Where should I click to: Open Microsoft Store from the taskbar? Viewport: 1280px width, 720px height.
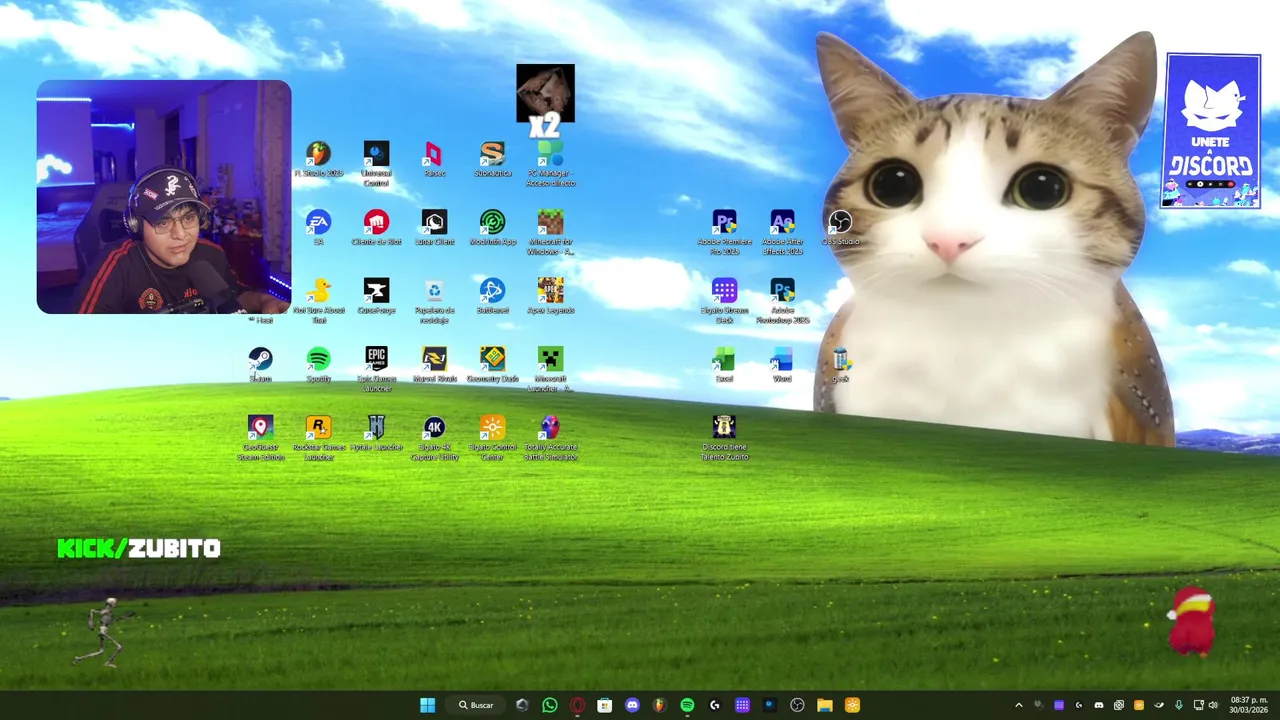point(604,705)
